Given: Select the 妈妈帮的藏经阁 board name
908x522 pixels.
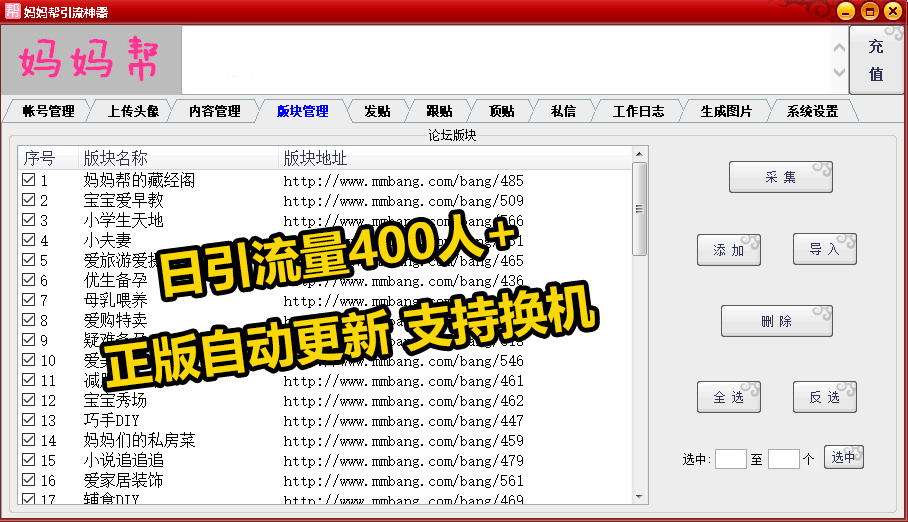Looking at the screenshot, I should tap(139, 180).
